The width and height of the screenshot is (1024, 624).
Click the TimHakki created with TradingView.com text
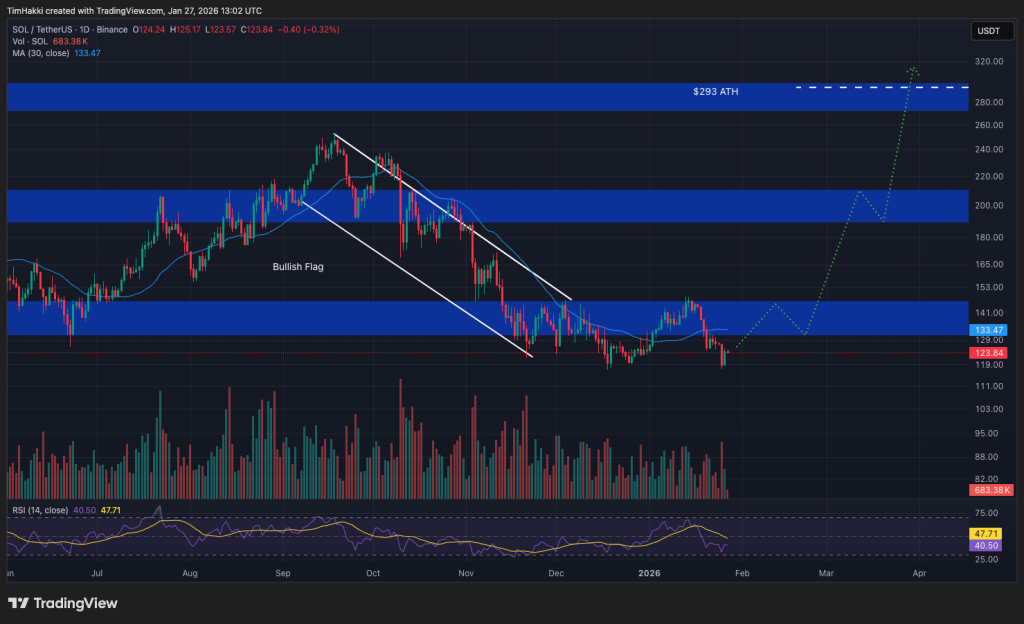tap(135, 10)
